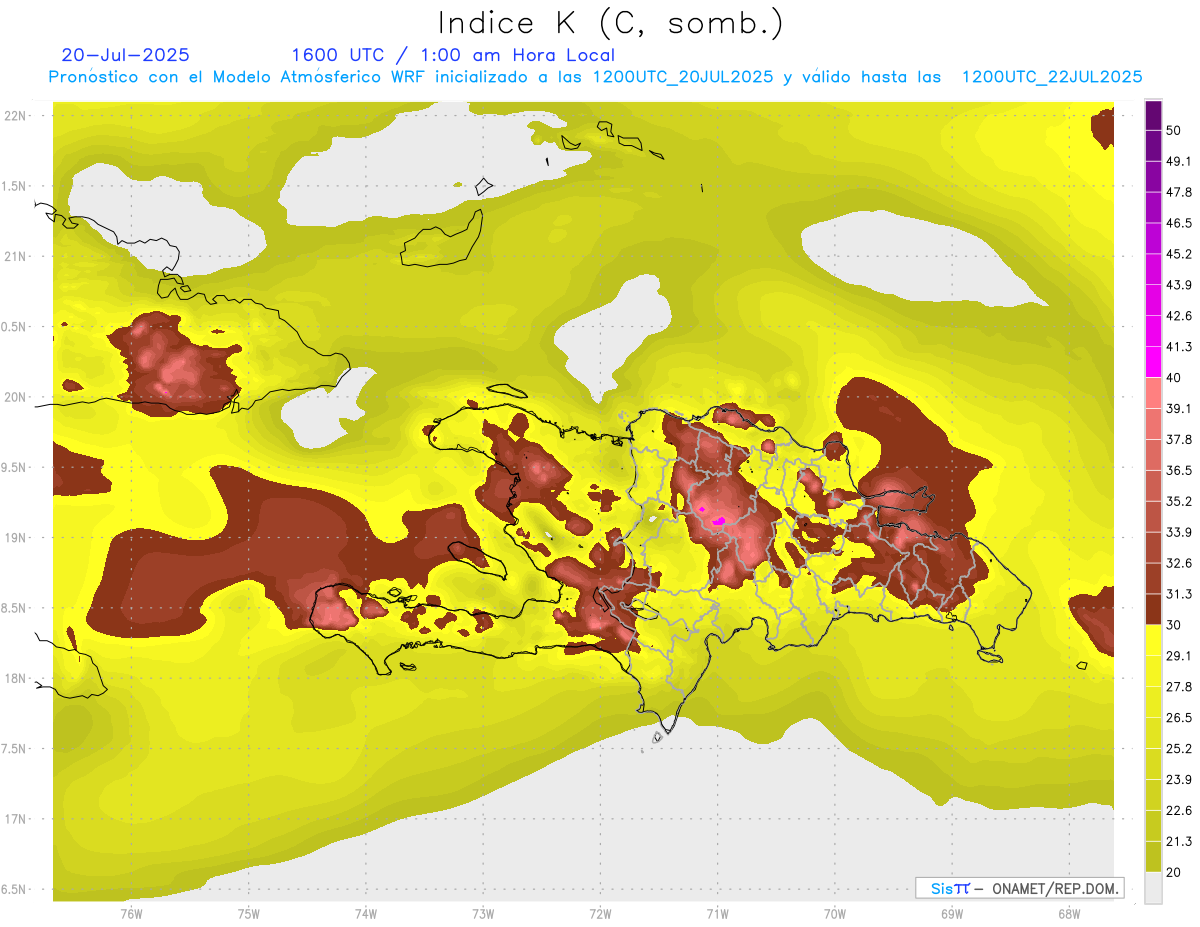
Task: Click the '1600 UTC / 1:00 am Hora Local' text
Action: (452, 55)
